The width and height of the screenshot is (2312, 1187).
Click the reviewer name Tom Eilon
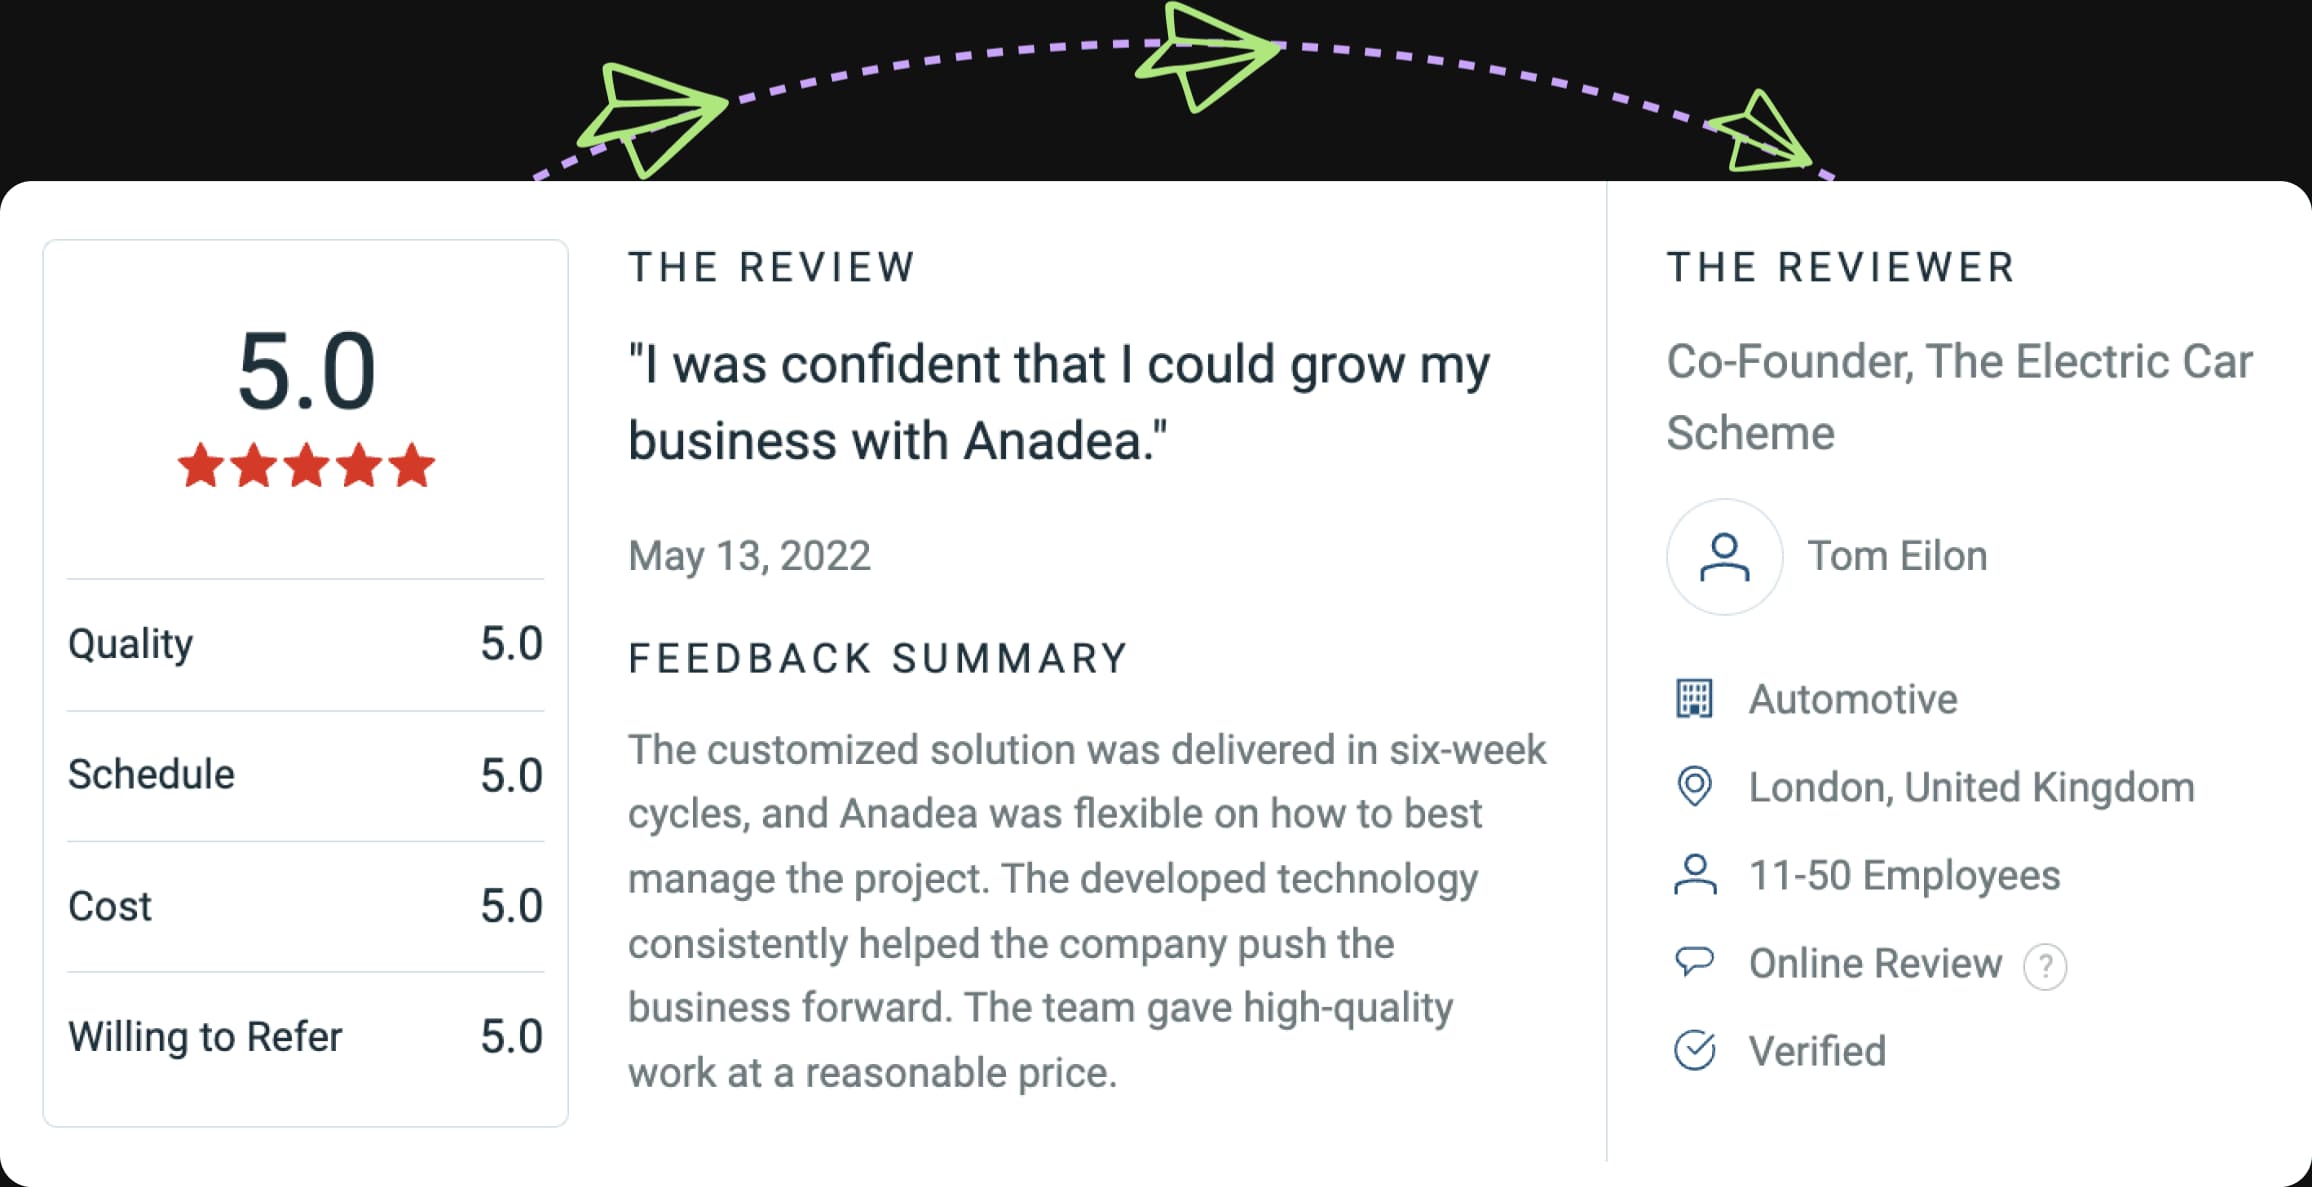(x=1897, y=556)
